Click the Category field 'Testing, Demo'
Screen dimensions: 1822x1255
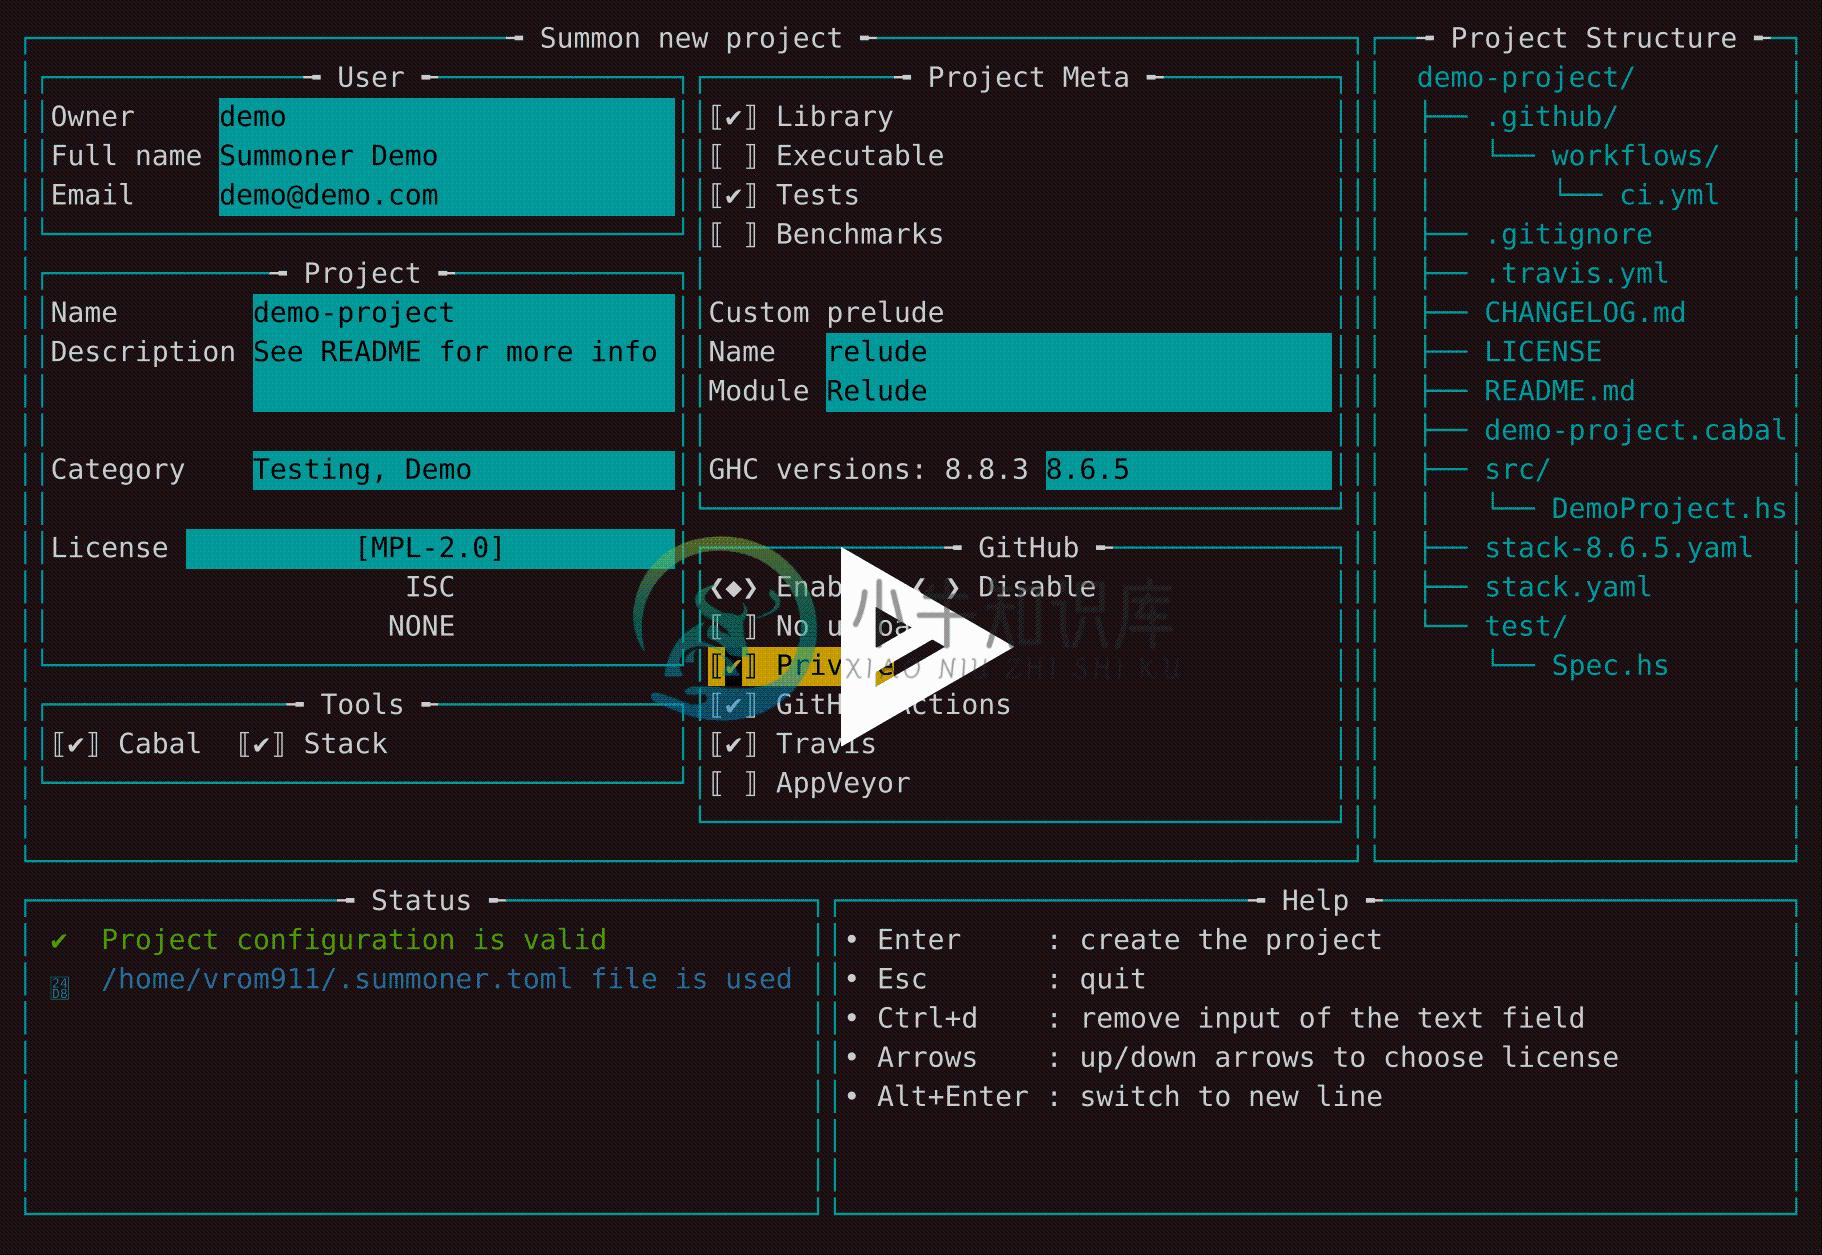pos(464,470)
